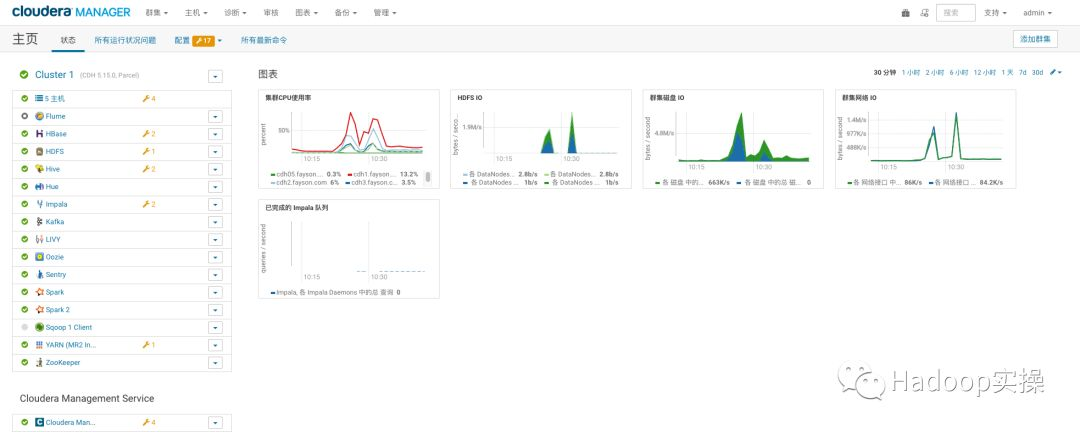Click HBase configuration wrench warning

(149, 134)
